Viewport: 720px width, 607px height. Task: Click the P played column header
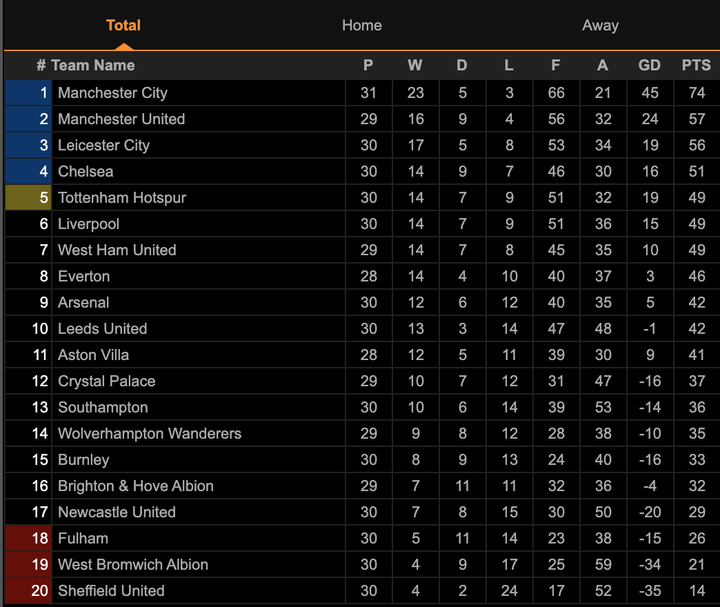[x=368, y=65]
